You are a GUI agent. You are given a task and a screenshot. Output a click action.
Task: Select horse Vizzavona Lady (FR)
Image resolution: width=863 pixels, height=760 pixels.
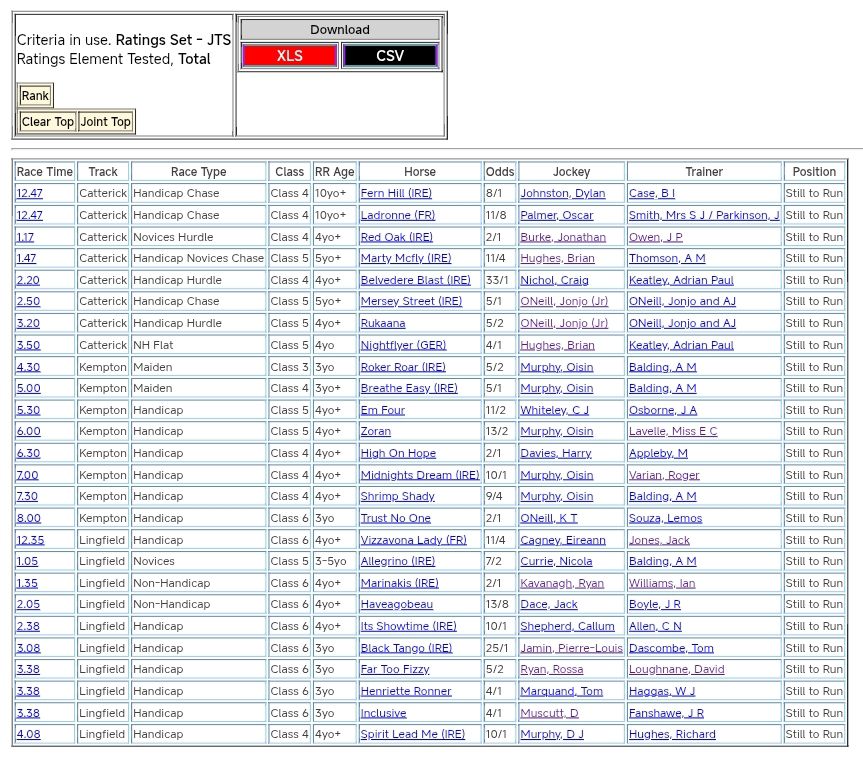click(413, 541)
